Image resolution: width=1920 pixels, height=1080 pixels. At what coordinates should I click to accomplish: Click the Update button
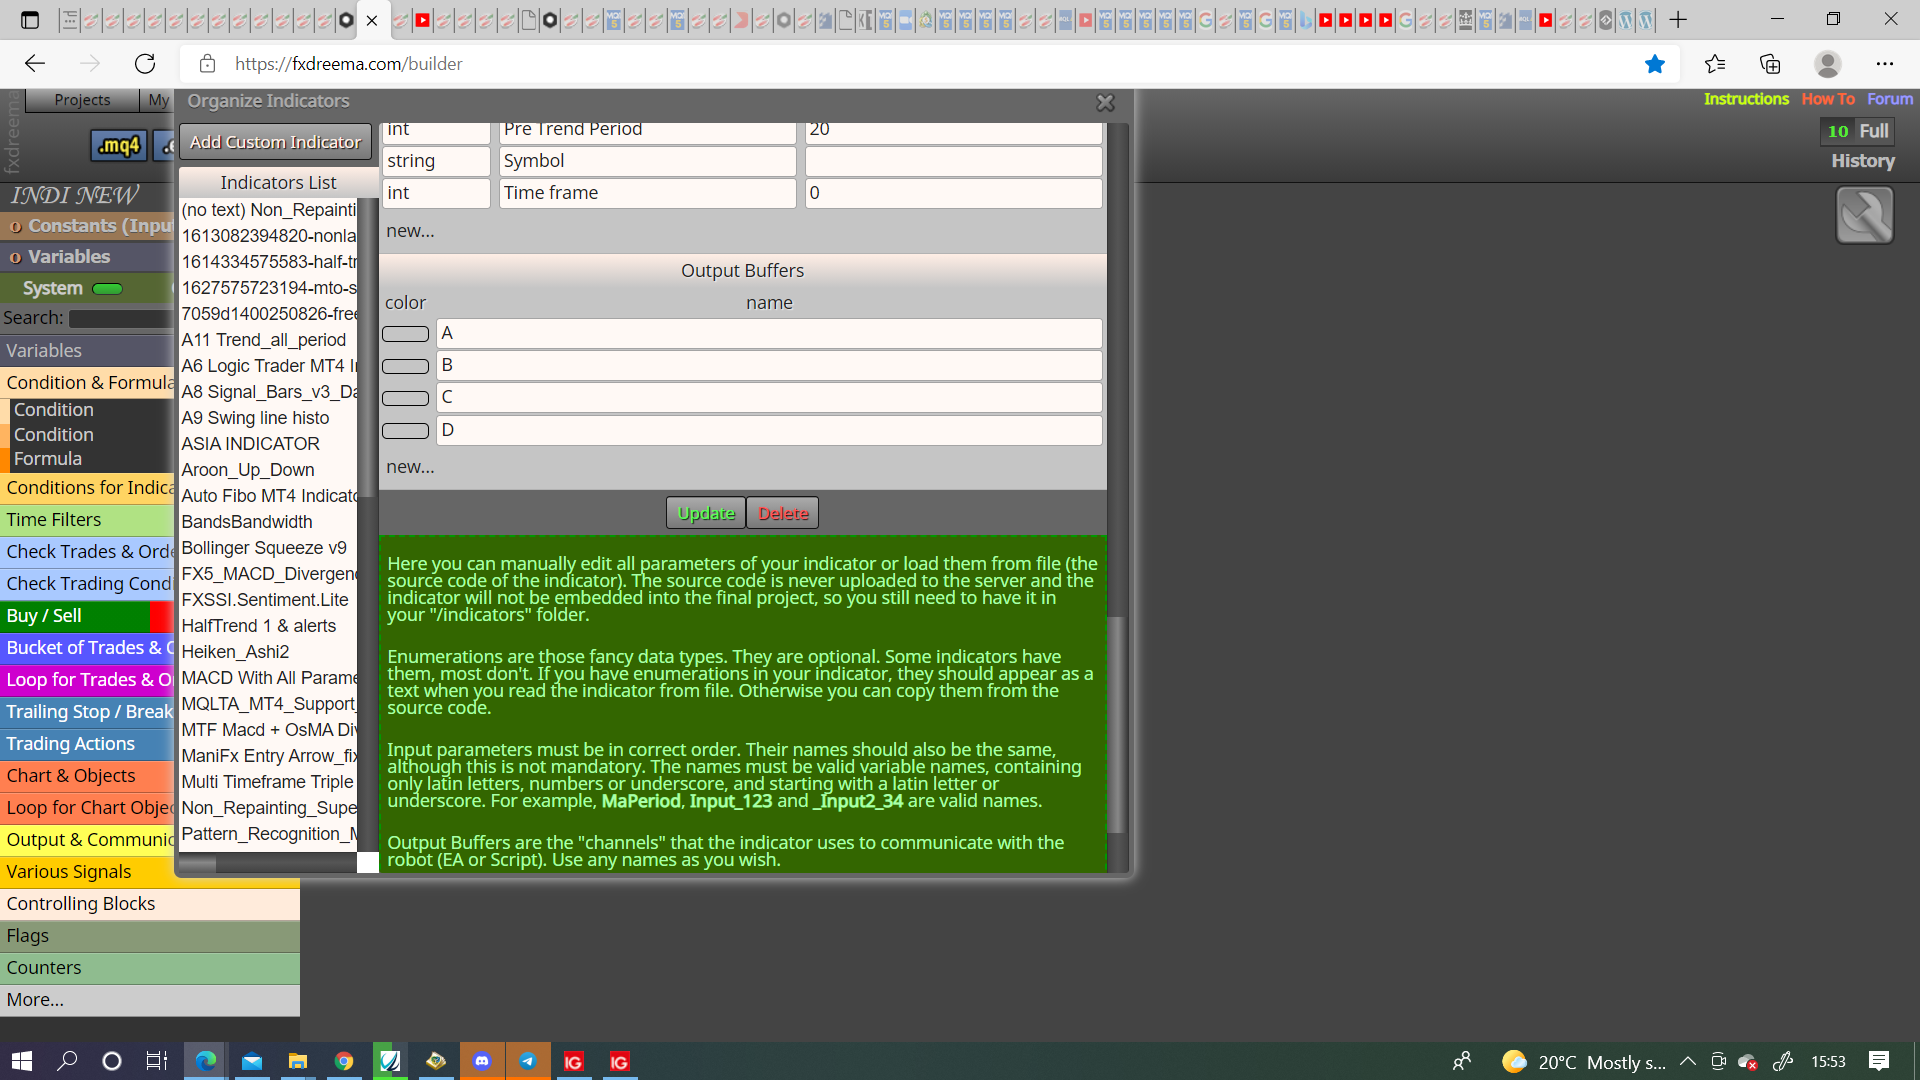(706, 513)
